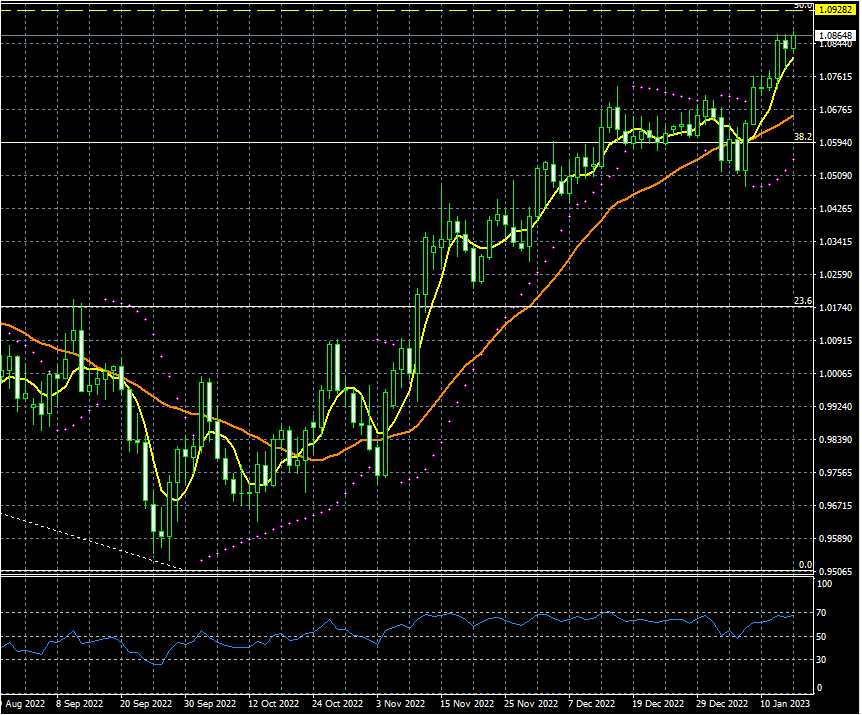
Task: Click the RSI scale value 100
Action: 825,584
